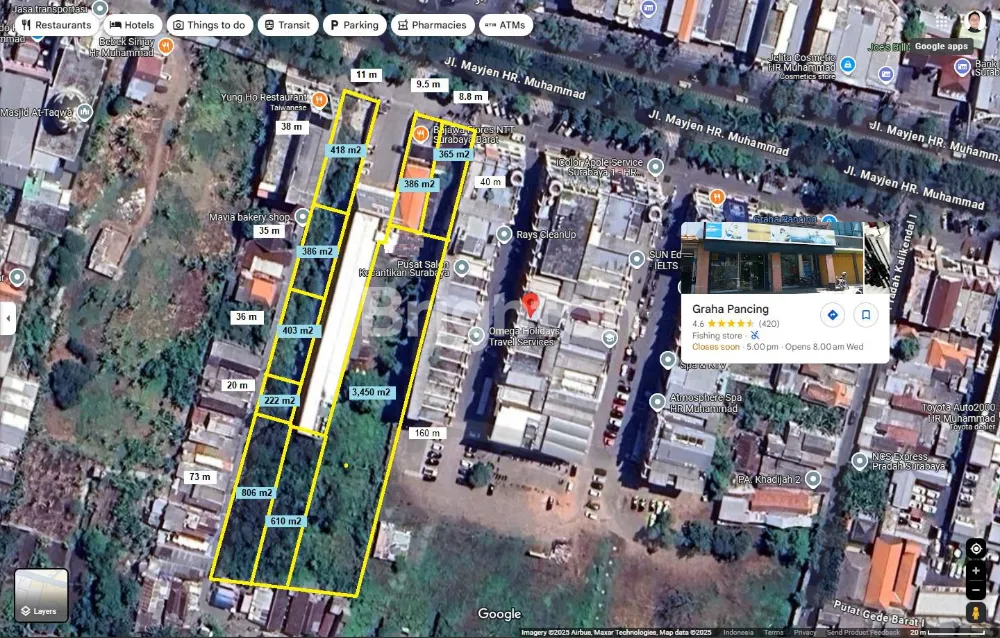Open the Layers map type switcher
1000x638 pixels.
coord(42,595)
